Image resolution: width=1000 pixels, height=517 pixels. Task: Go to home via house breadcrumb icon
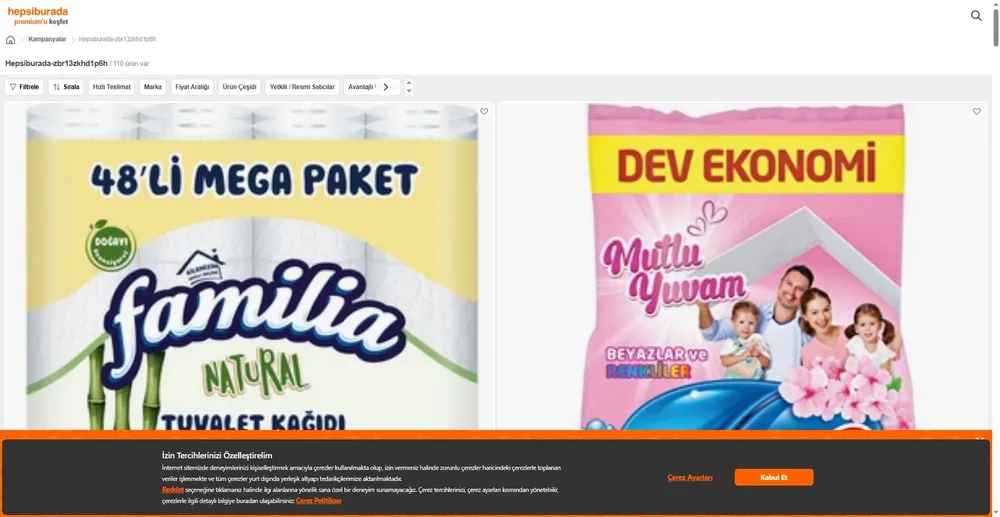tap(10, 40)
